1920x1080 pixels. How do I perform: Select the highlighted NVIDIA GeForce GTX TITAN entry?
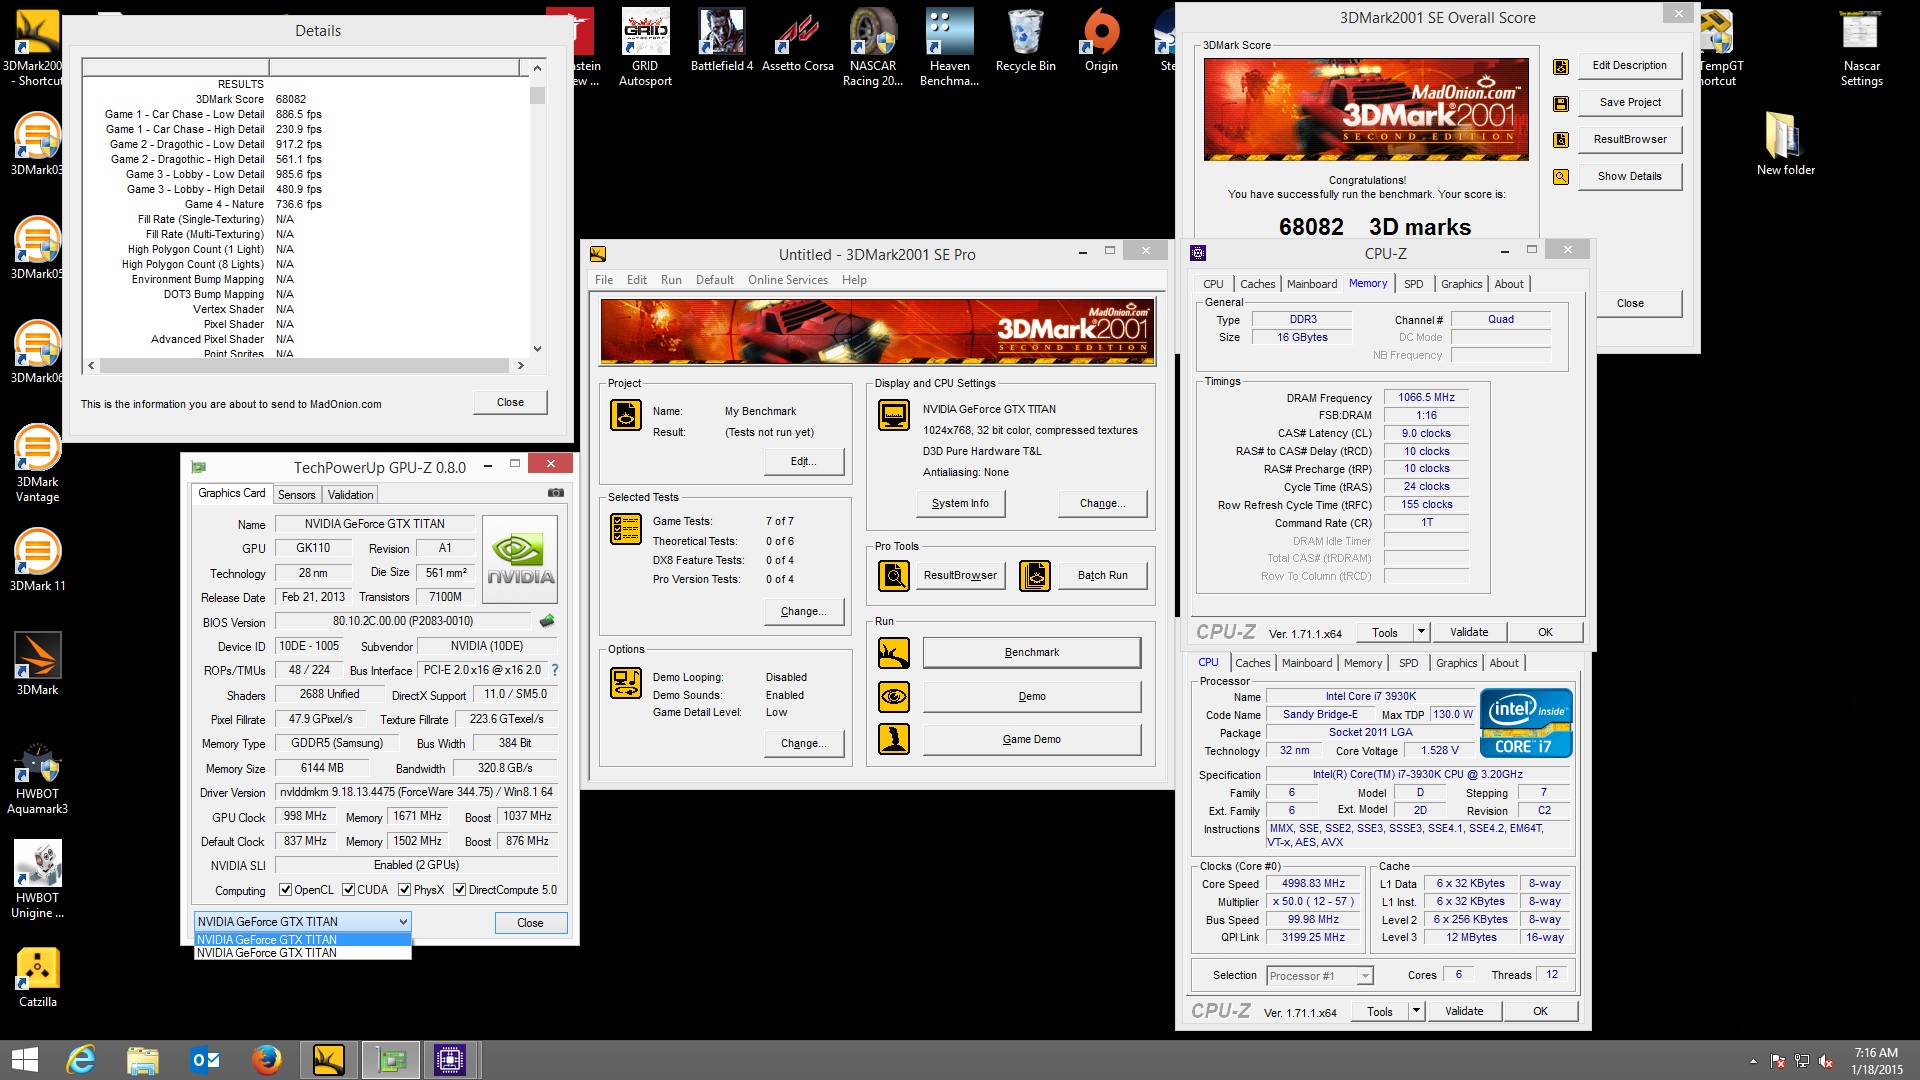[x=302, y=939]
